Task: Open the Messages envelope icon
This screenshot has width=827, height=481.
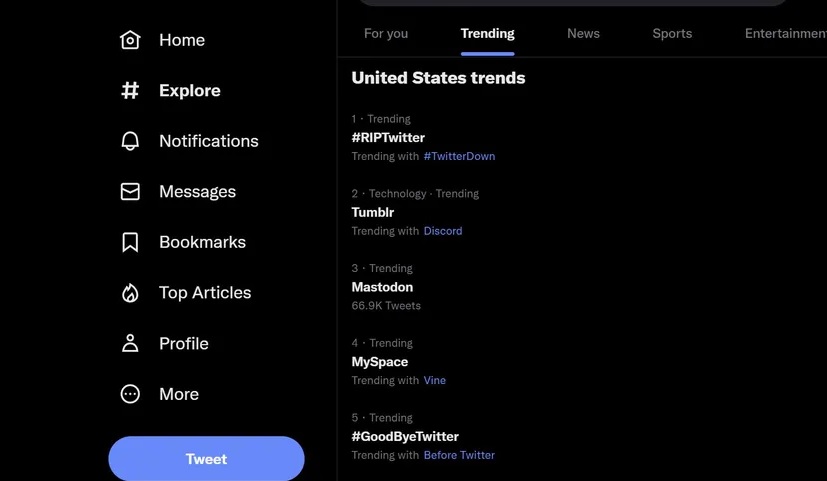Action: [130, 191]
